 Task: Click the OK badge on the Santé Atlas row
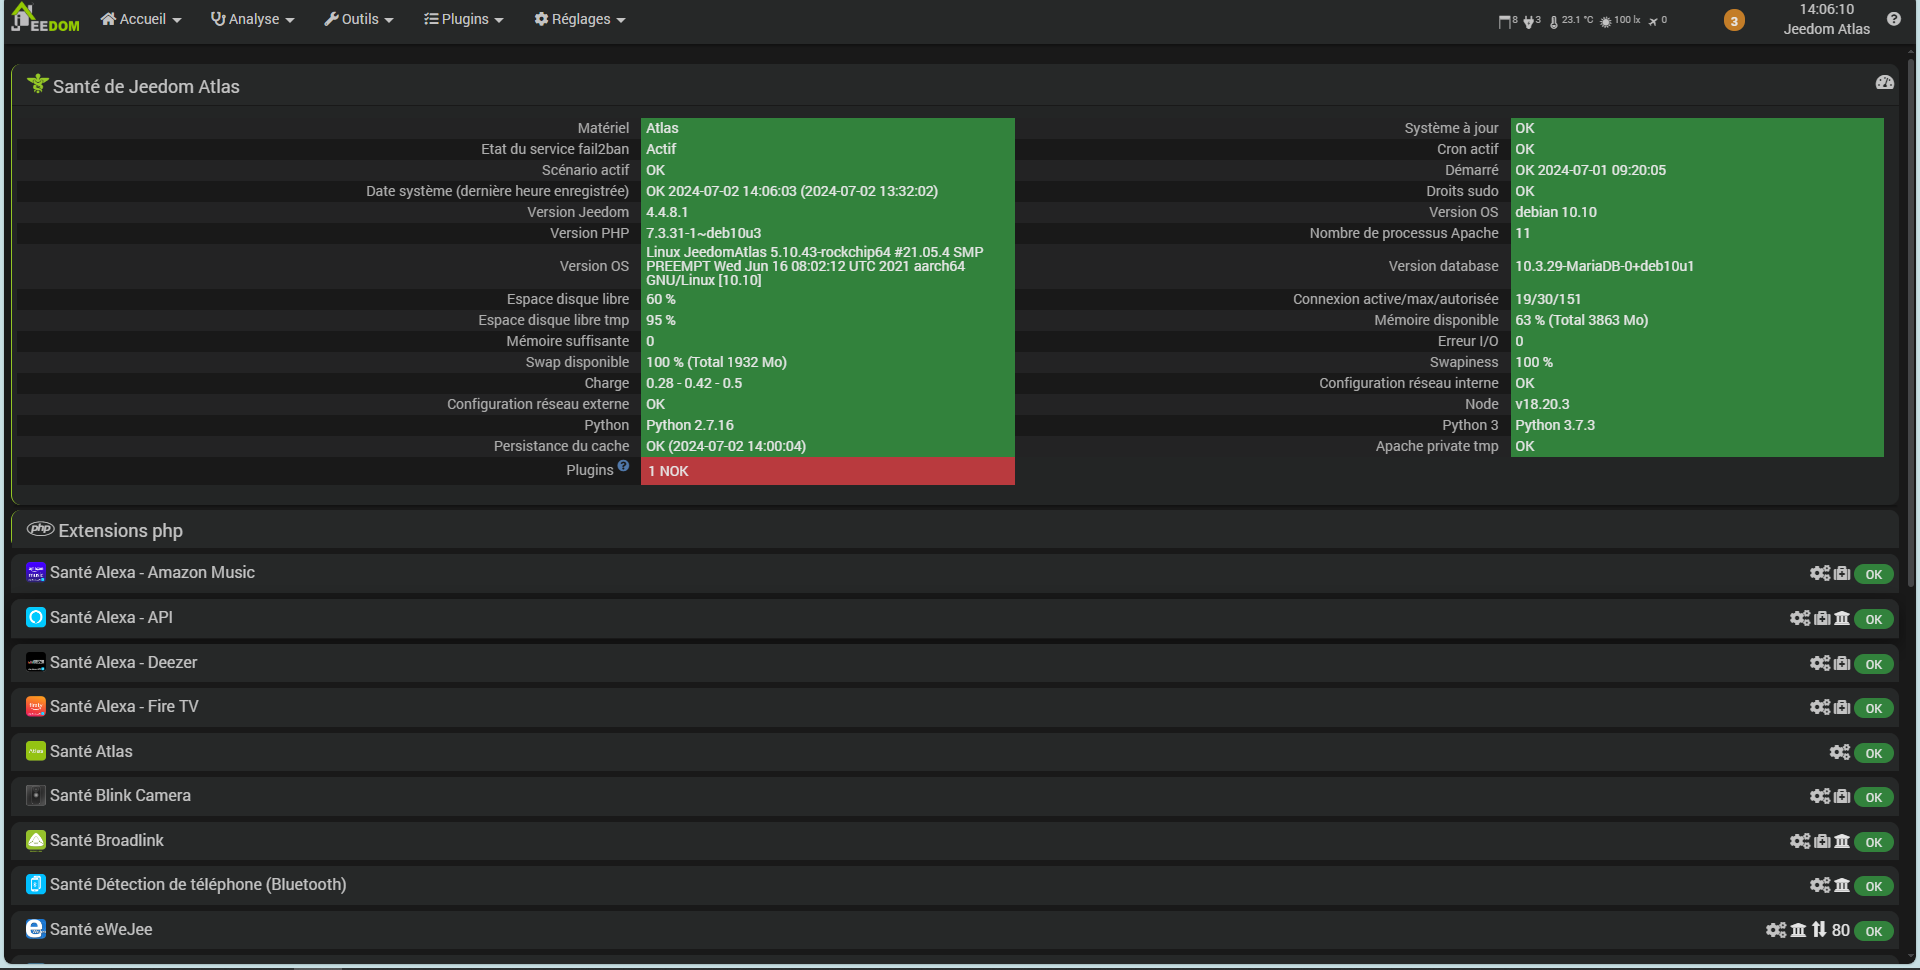coord(1874,753)
